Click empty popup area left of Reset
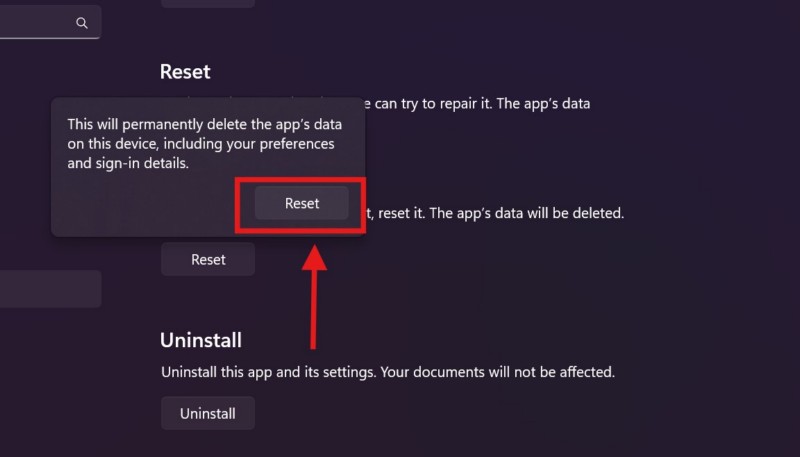 pyautogui.click(x=150, y=205)
